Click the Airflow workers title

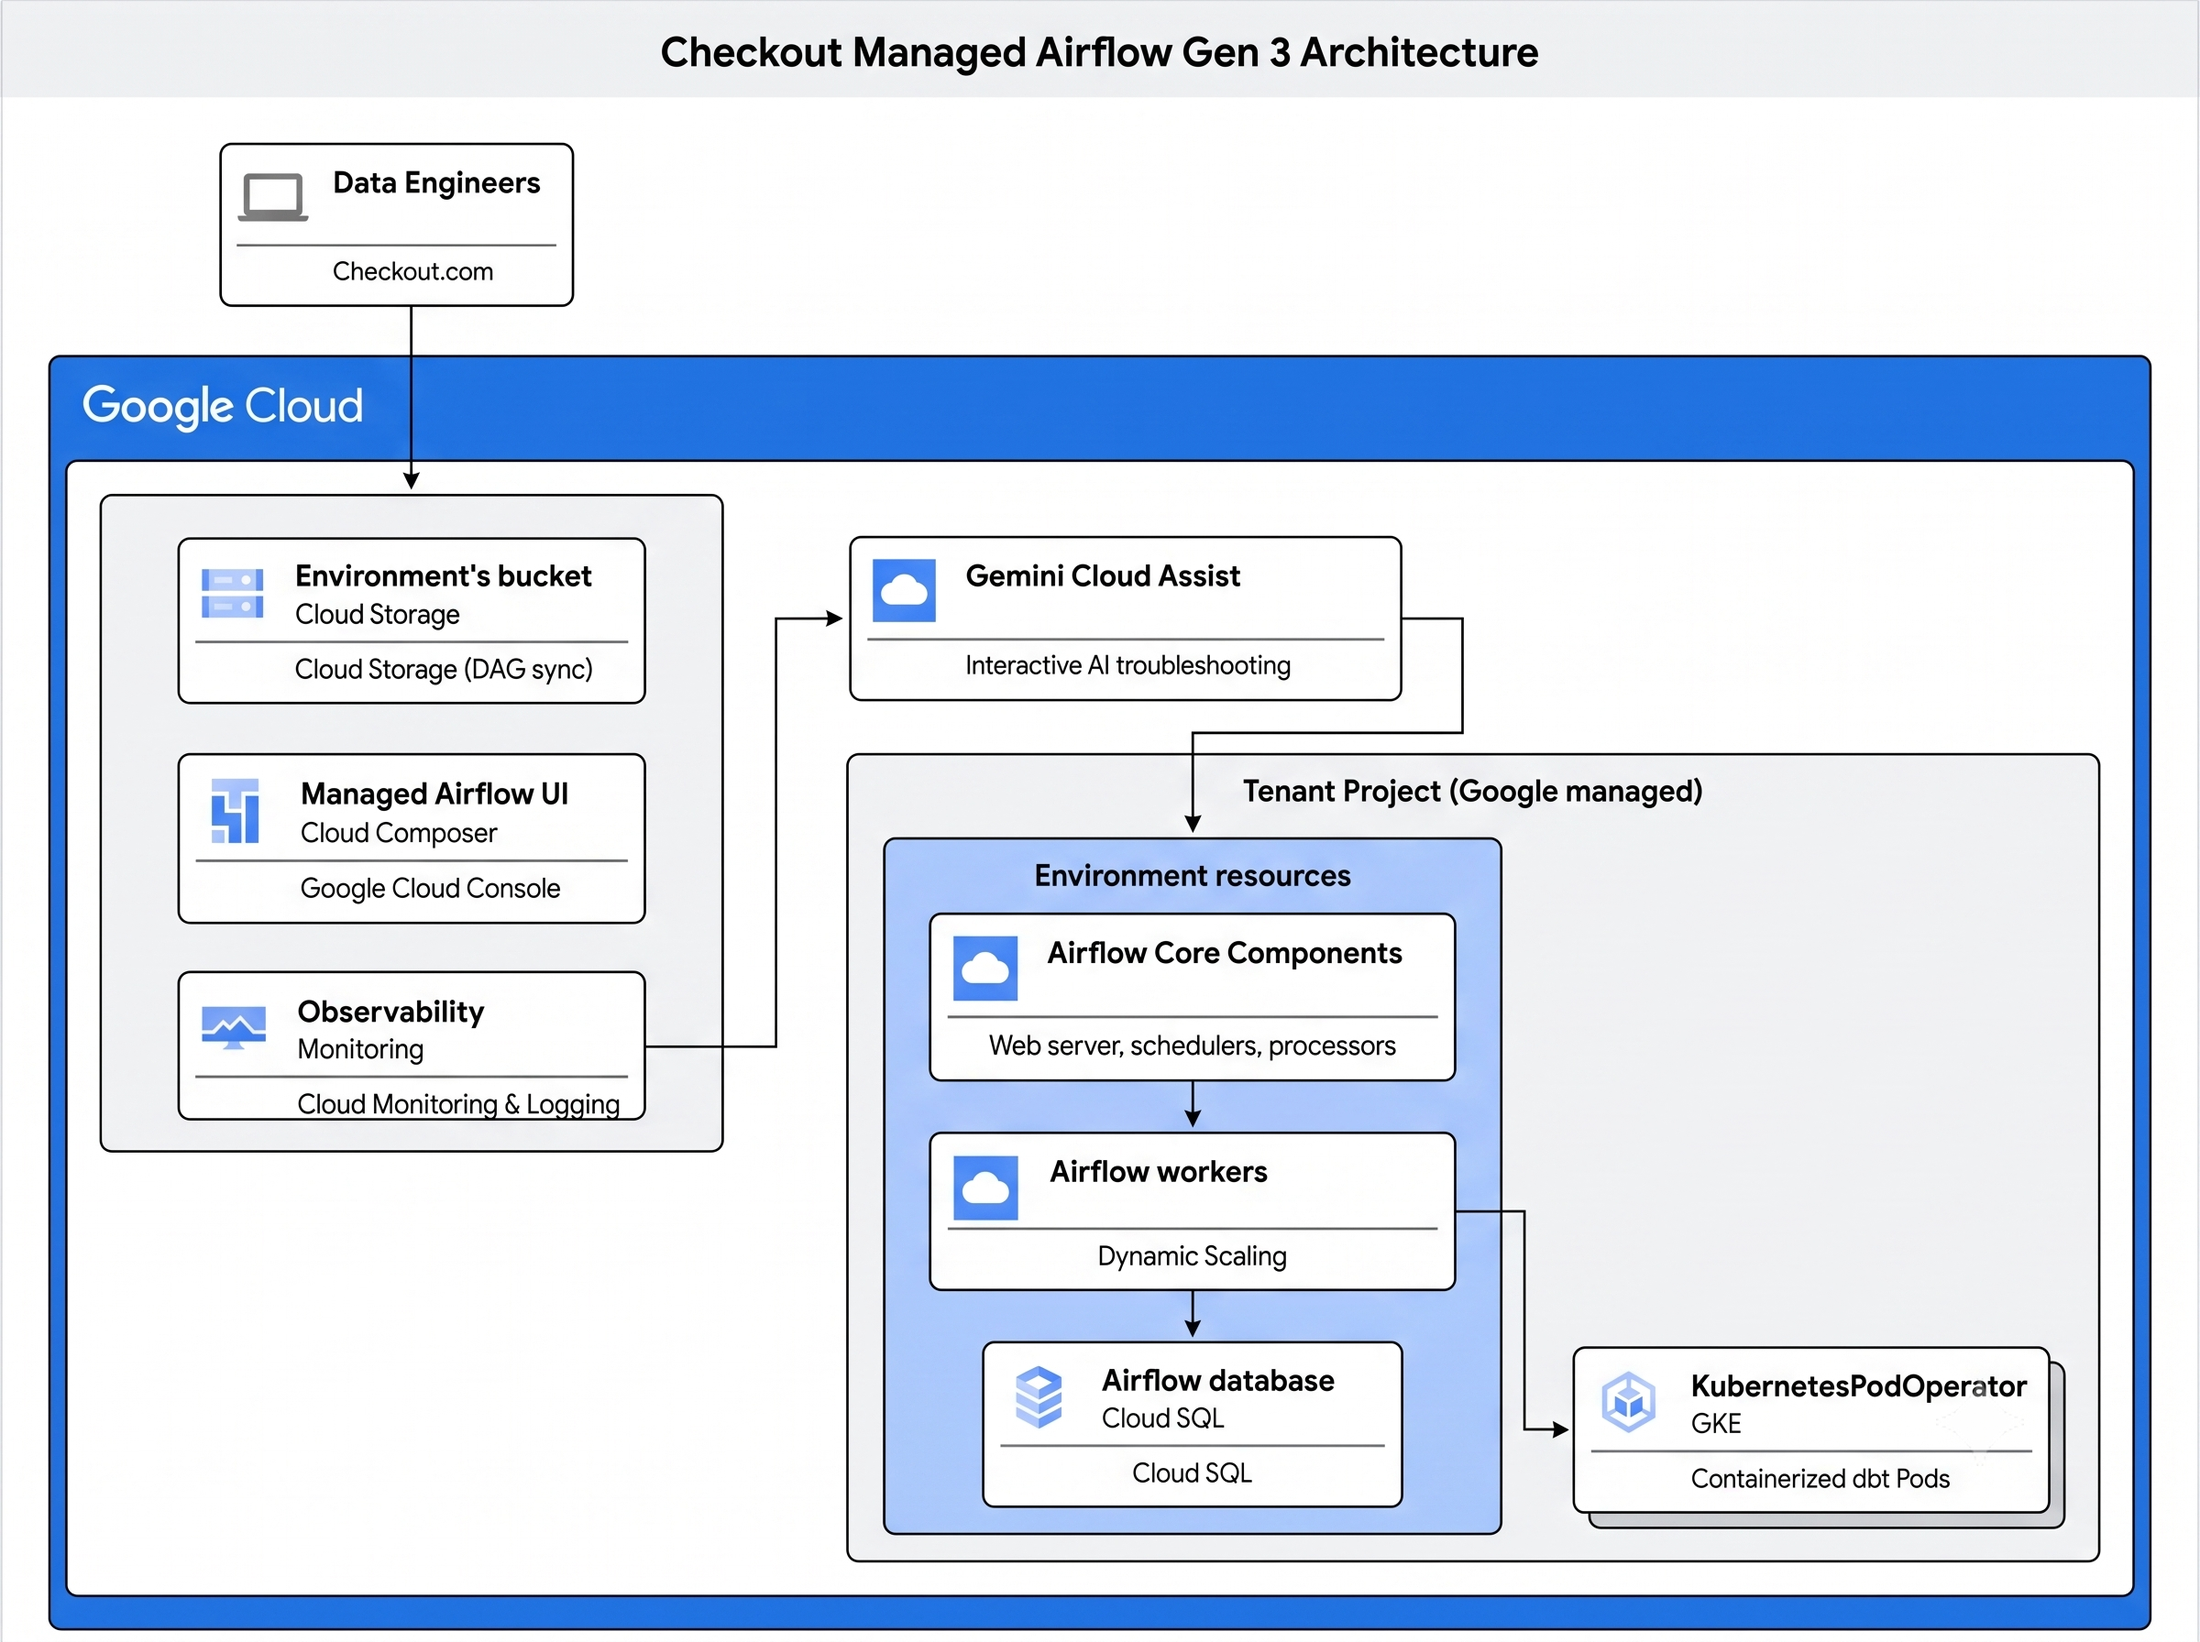pyautogui.click(x=1158, y=1172)
